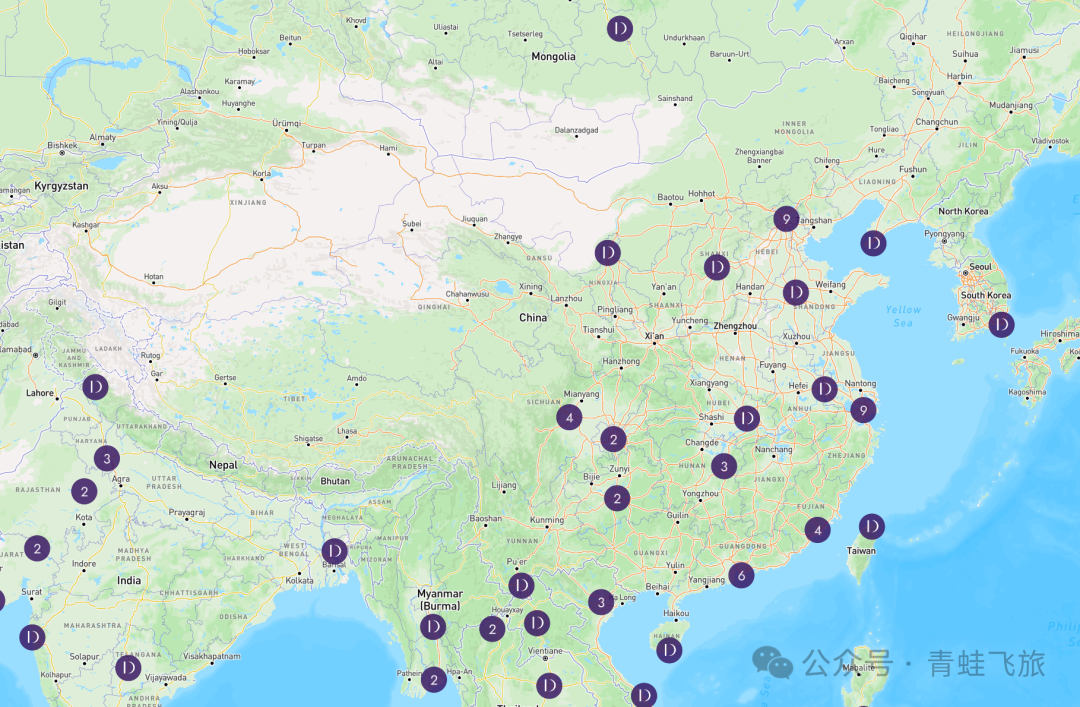Click the North Korea label
The image size is (1080, 707).
963,212
